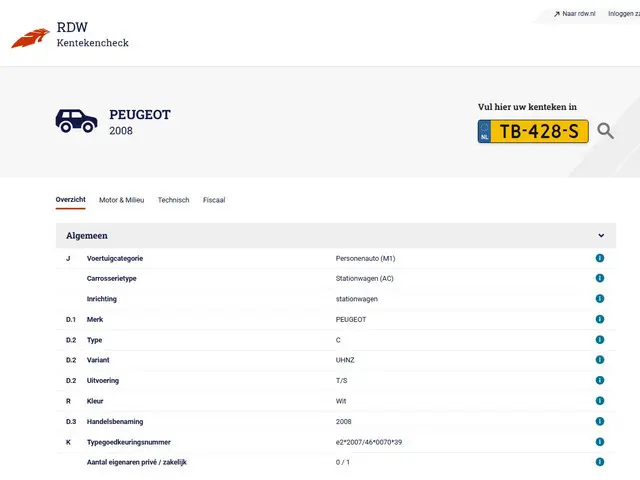Open info icon for Carrosserietype row
This screenshot has width=640, height=480.
600,278
